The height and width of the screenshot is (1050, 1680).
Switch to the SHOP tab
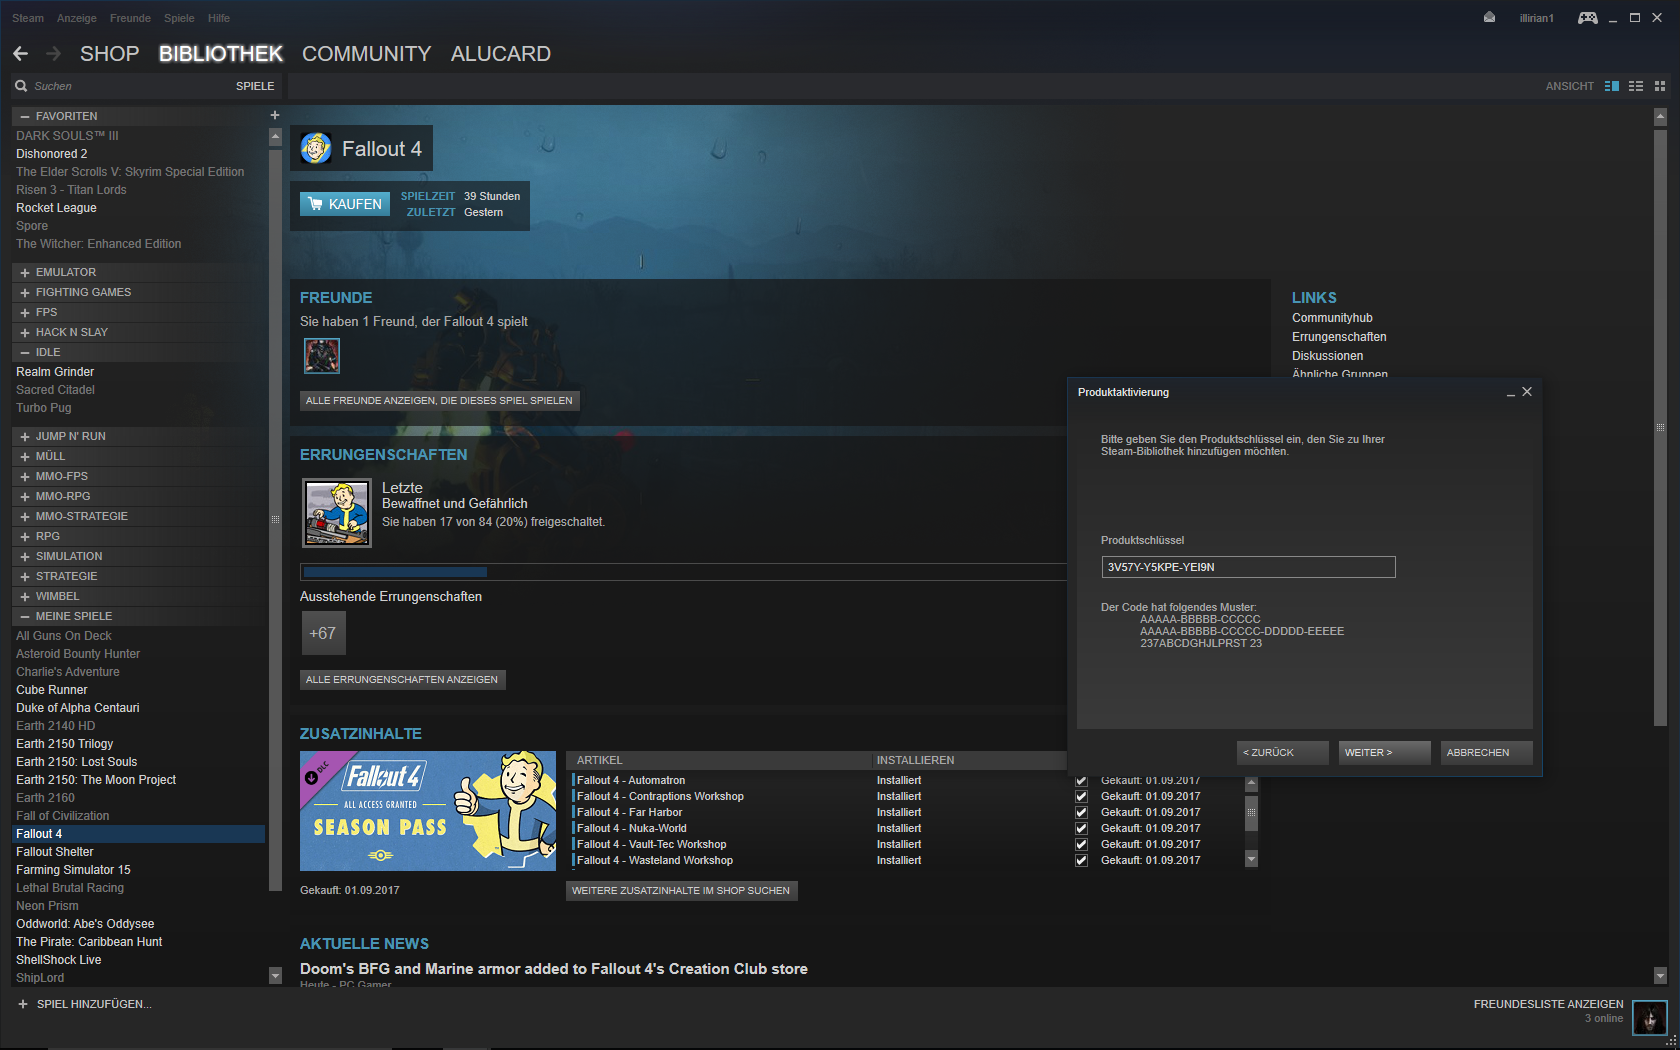coord(109,54)
